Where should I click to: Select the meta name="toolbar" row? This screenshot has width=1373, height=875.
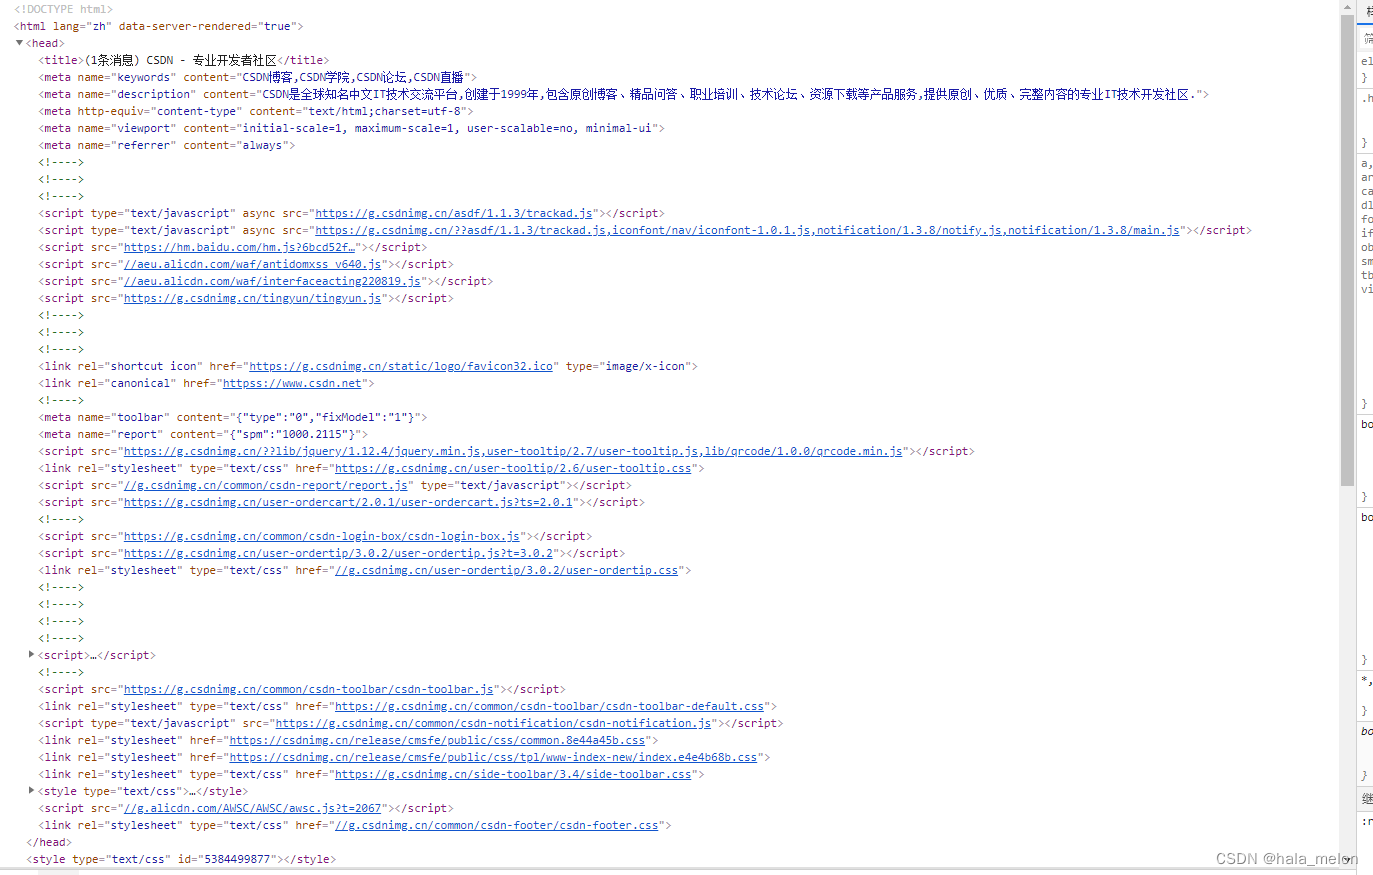(233, 417)
